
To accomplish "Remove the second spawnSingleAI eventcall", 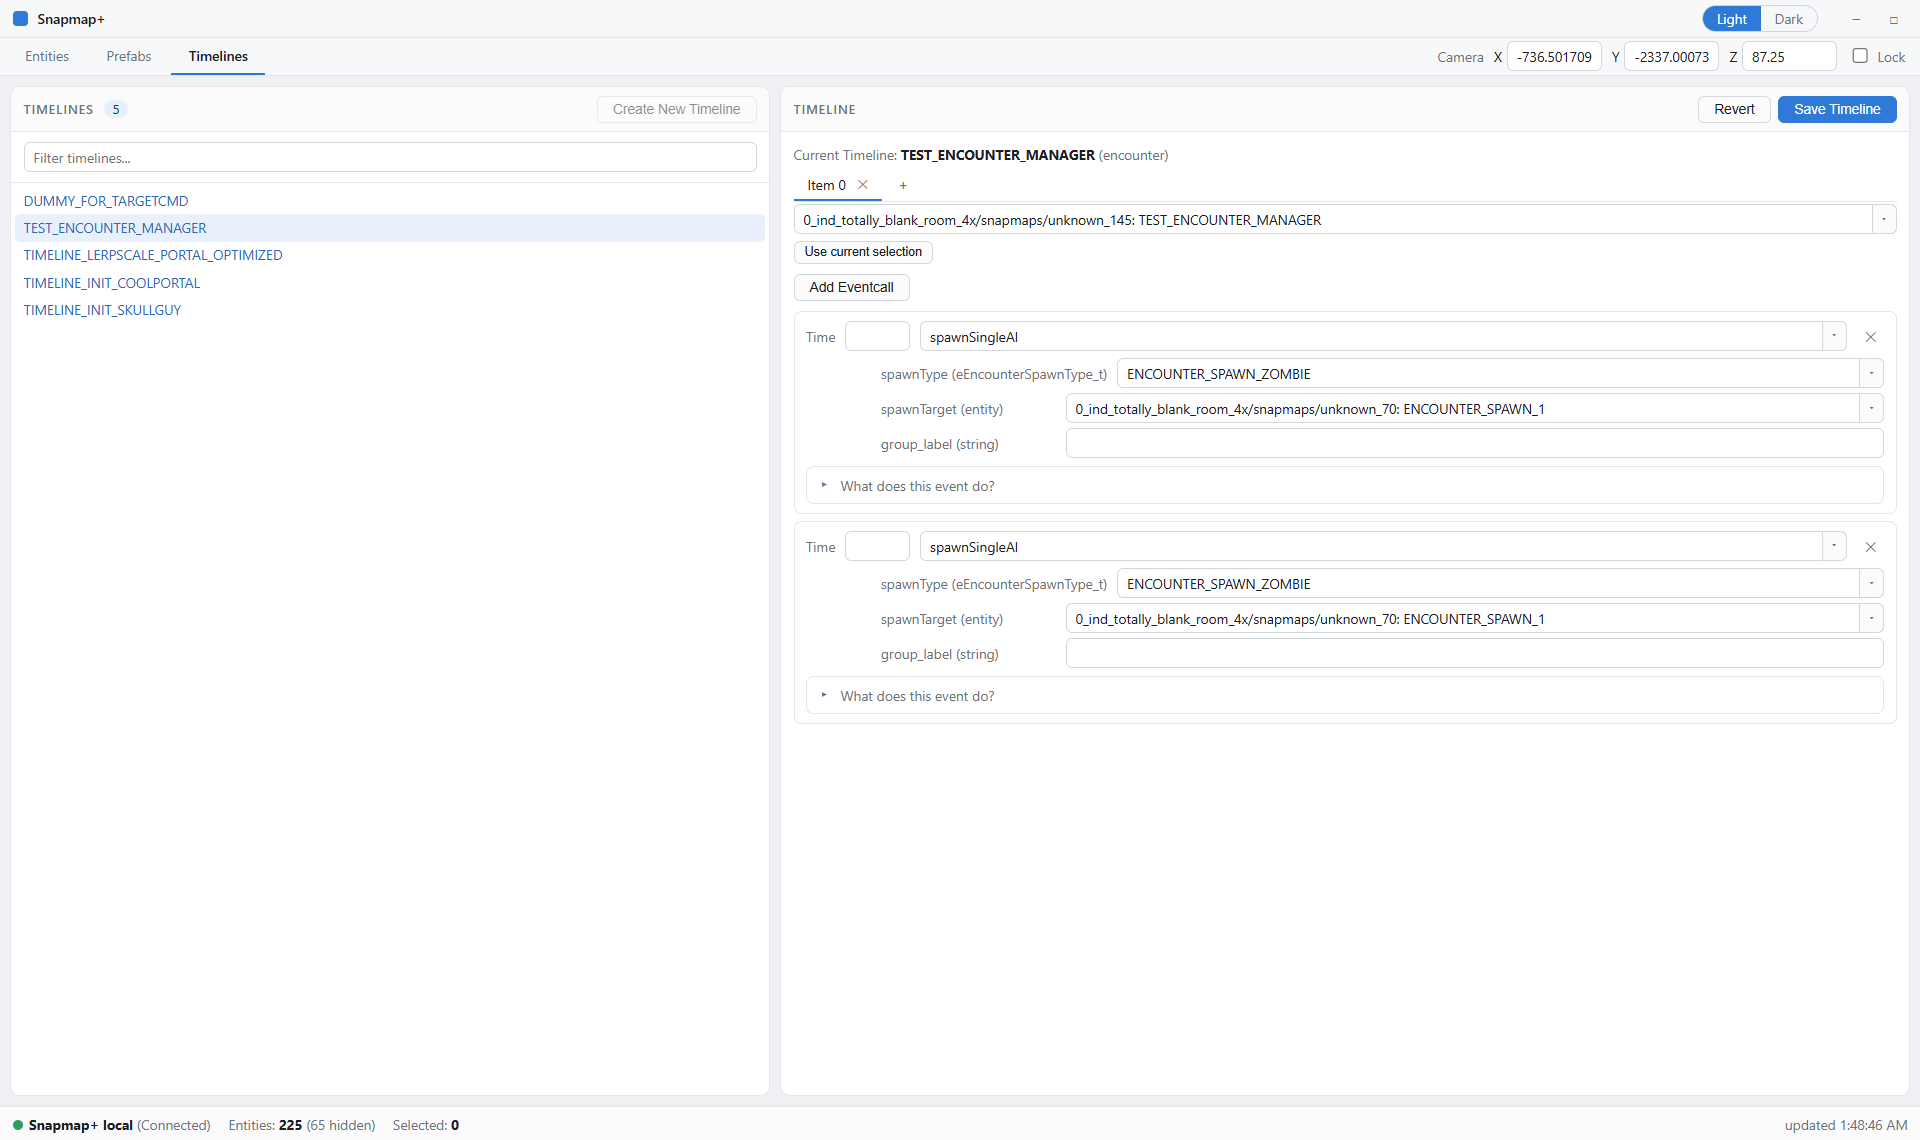I will pyautogui.click(x=1870, y=547).
